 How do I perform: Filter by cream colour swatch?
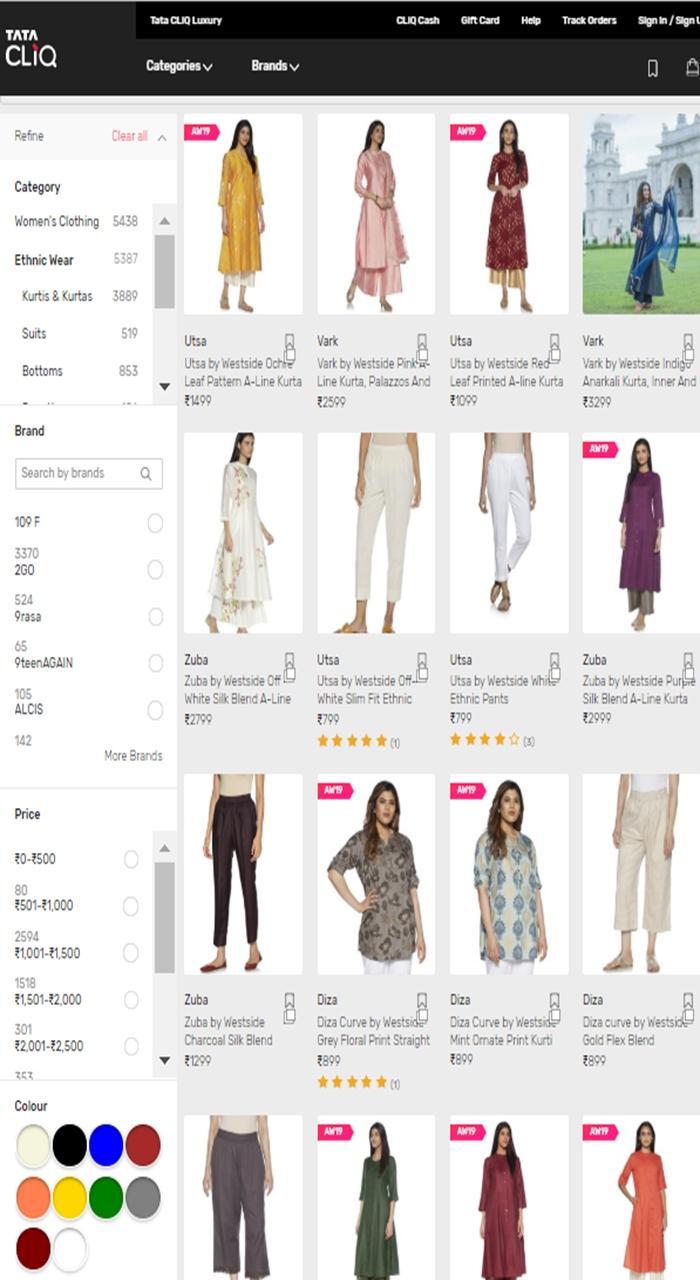[x=33, y=1145]
